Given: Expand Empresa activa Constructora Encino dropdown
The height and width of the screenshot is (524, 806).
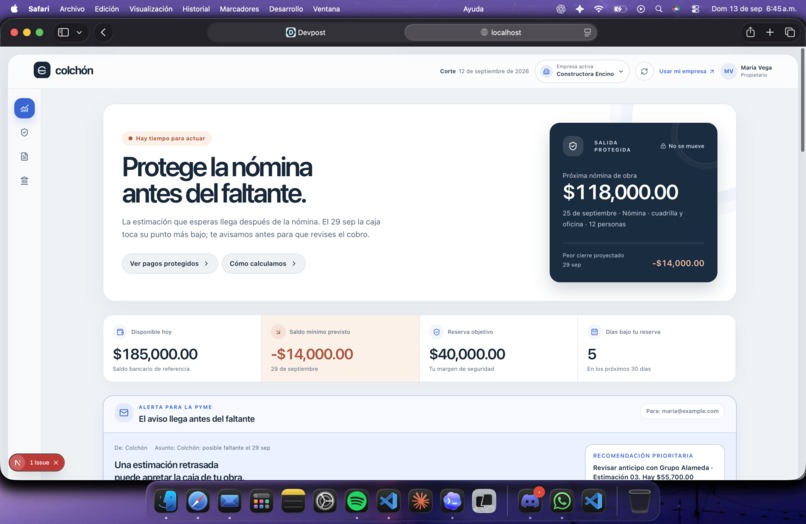Looking at the screenshot, I should click(x=582, y=71).
